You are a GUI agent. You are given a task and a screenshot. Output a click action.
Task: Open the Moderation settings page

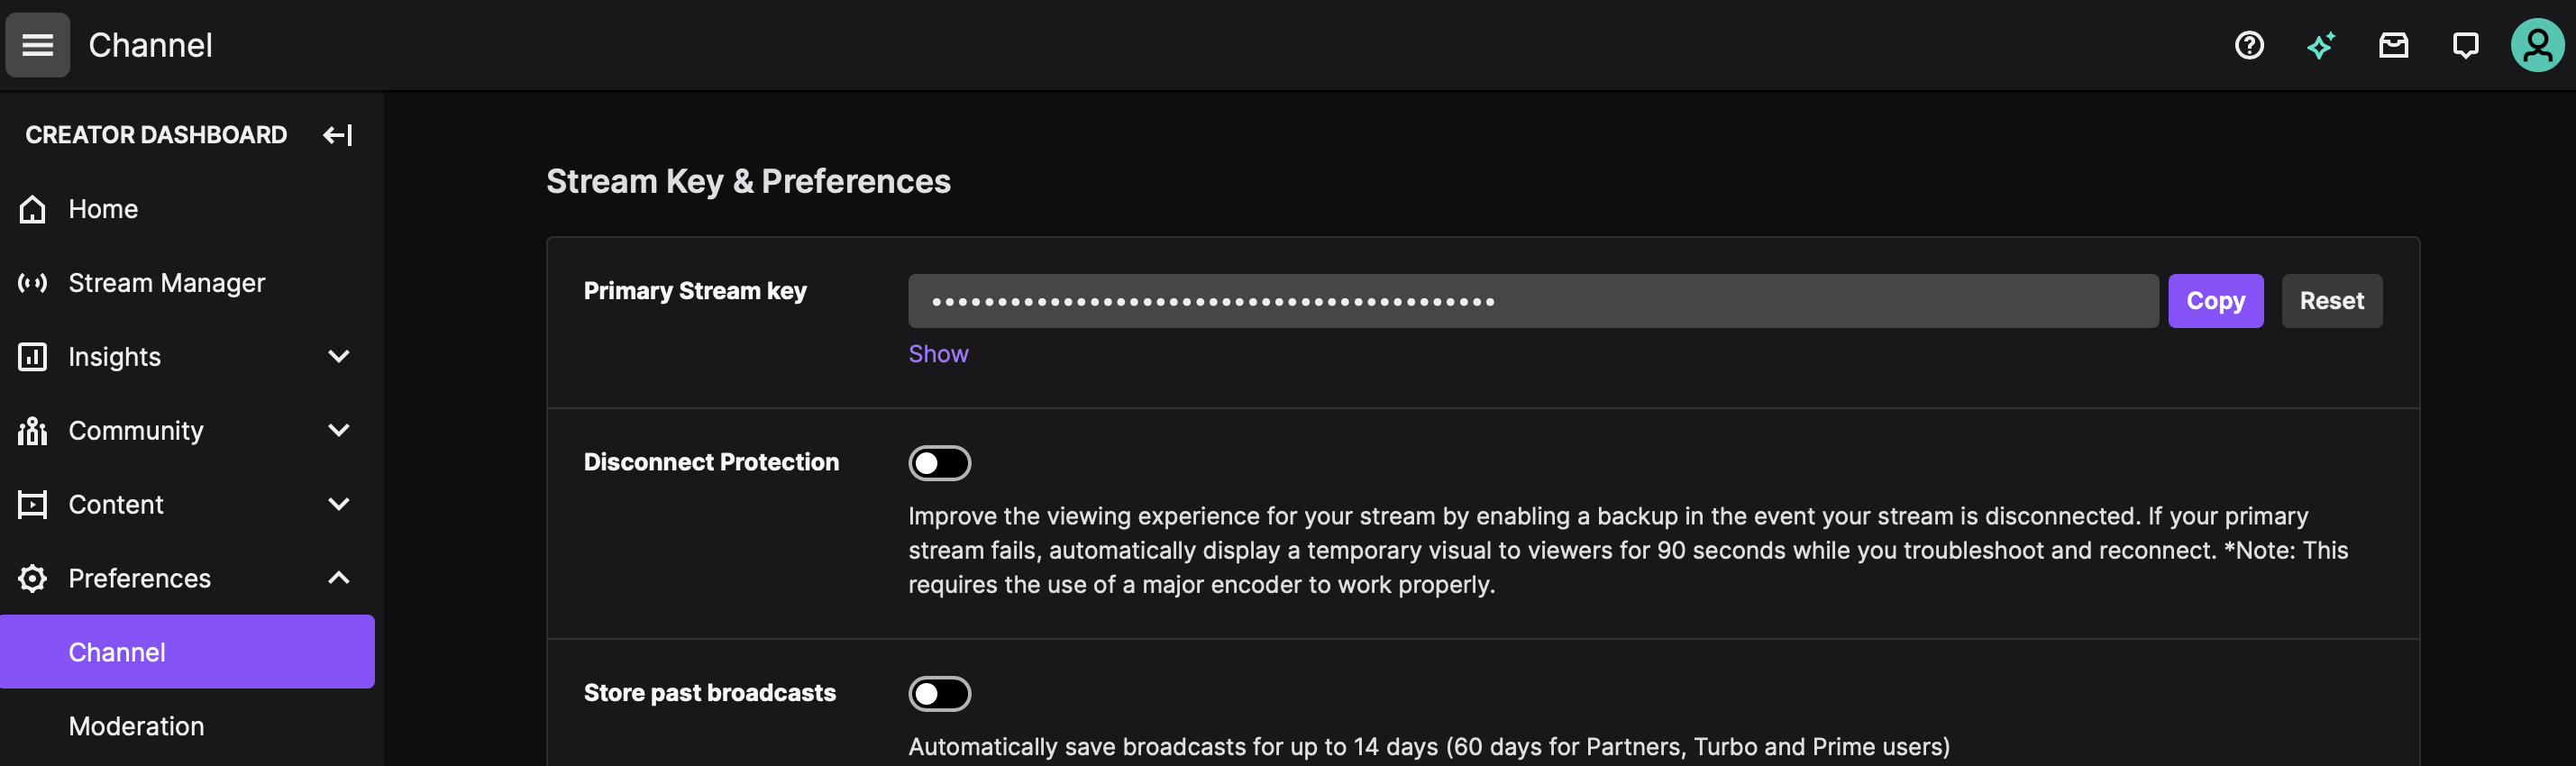[136, 726]
